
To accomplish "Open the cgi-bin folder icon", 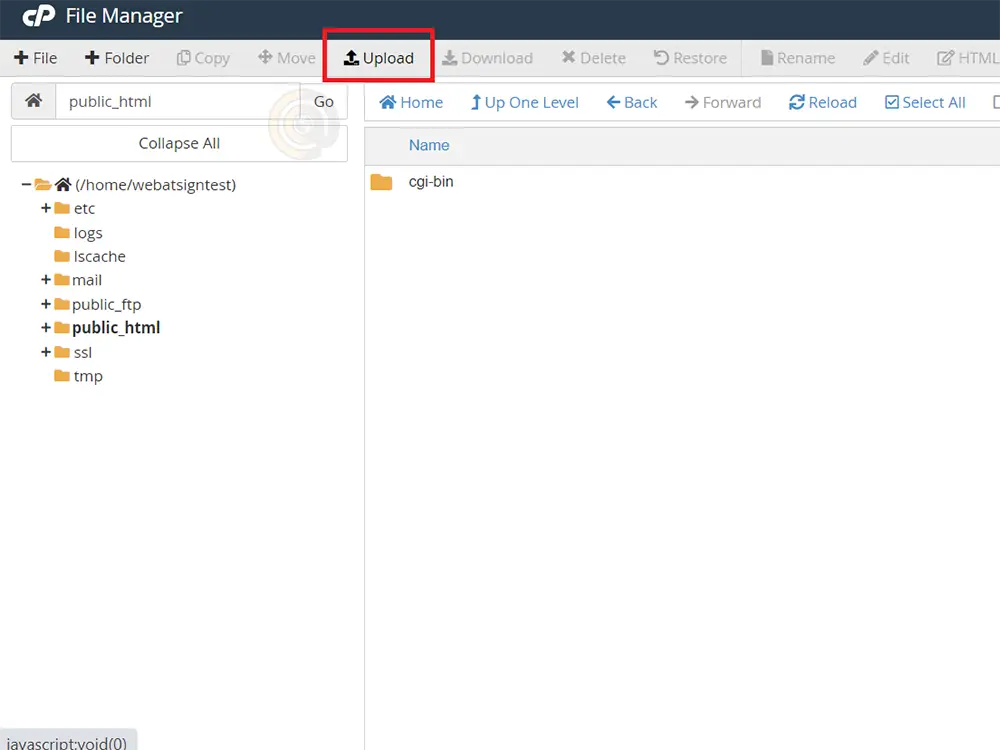I will 381,182.
